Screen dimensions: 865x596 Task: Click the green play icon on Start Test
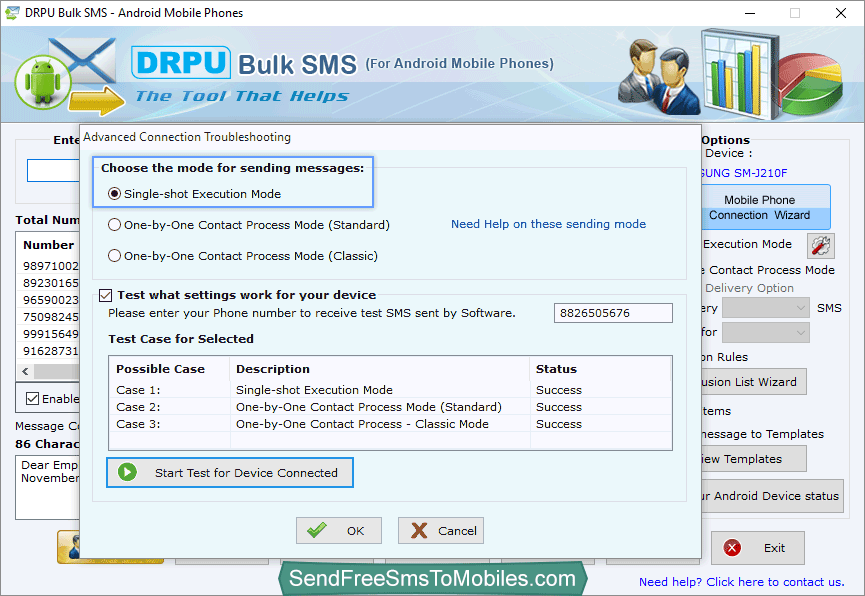pos(127,472)
